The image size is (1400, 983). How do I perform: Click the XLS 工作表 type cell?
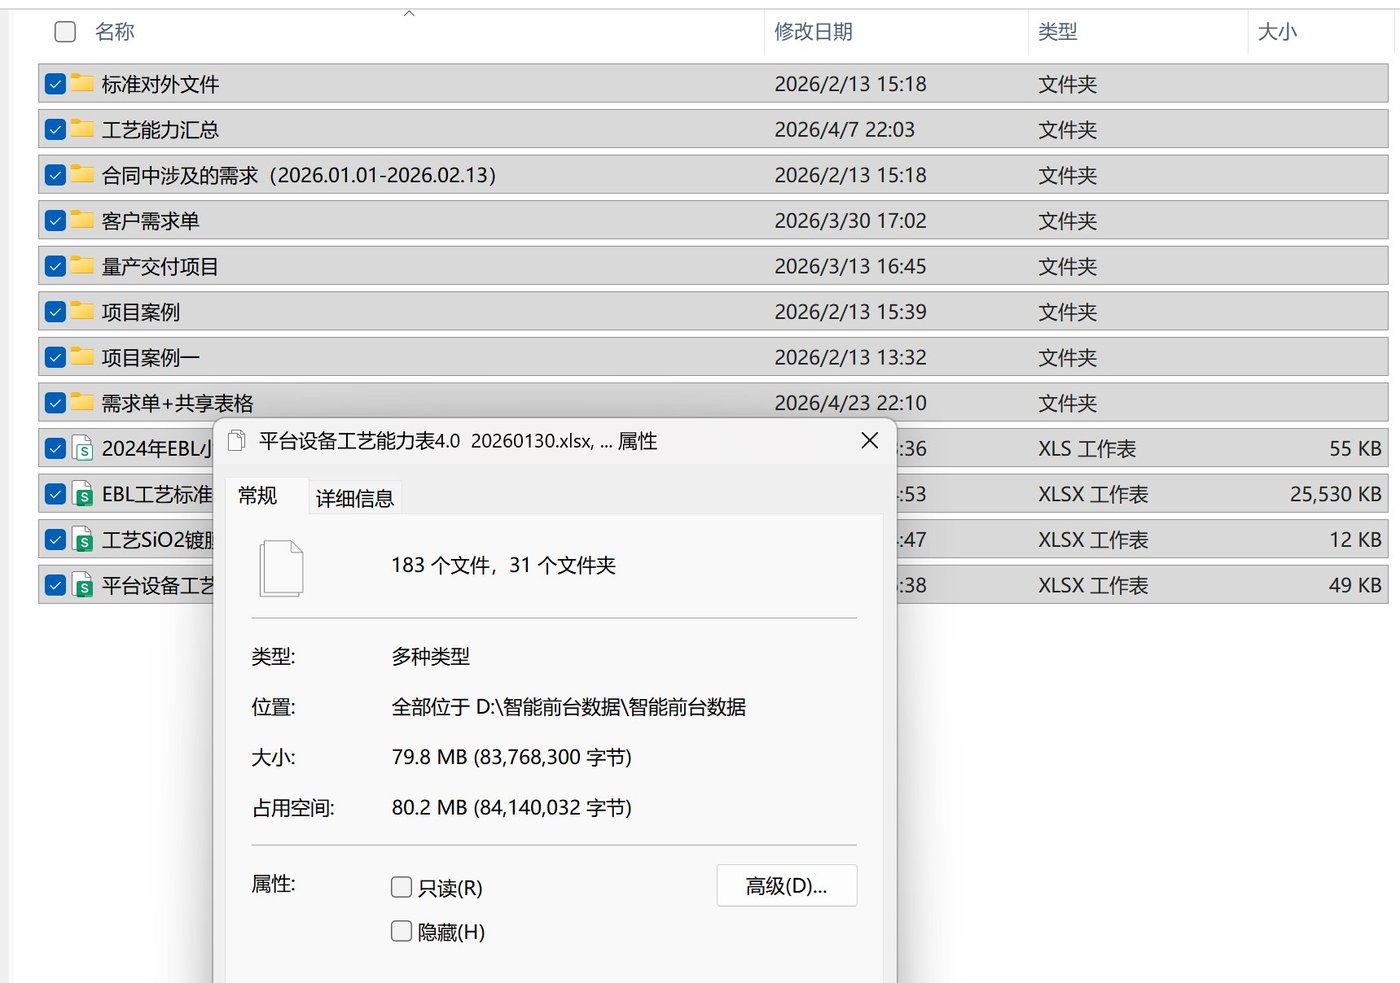point(1087,449)
